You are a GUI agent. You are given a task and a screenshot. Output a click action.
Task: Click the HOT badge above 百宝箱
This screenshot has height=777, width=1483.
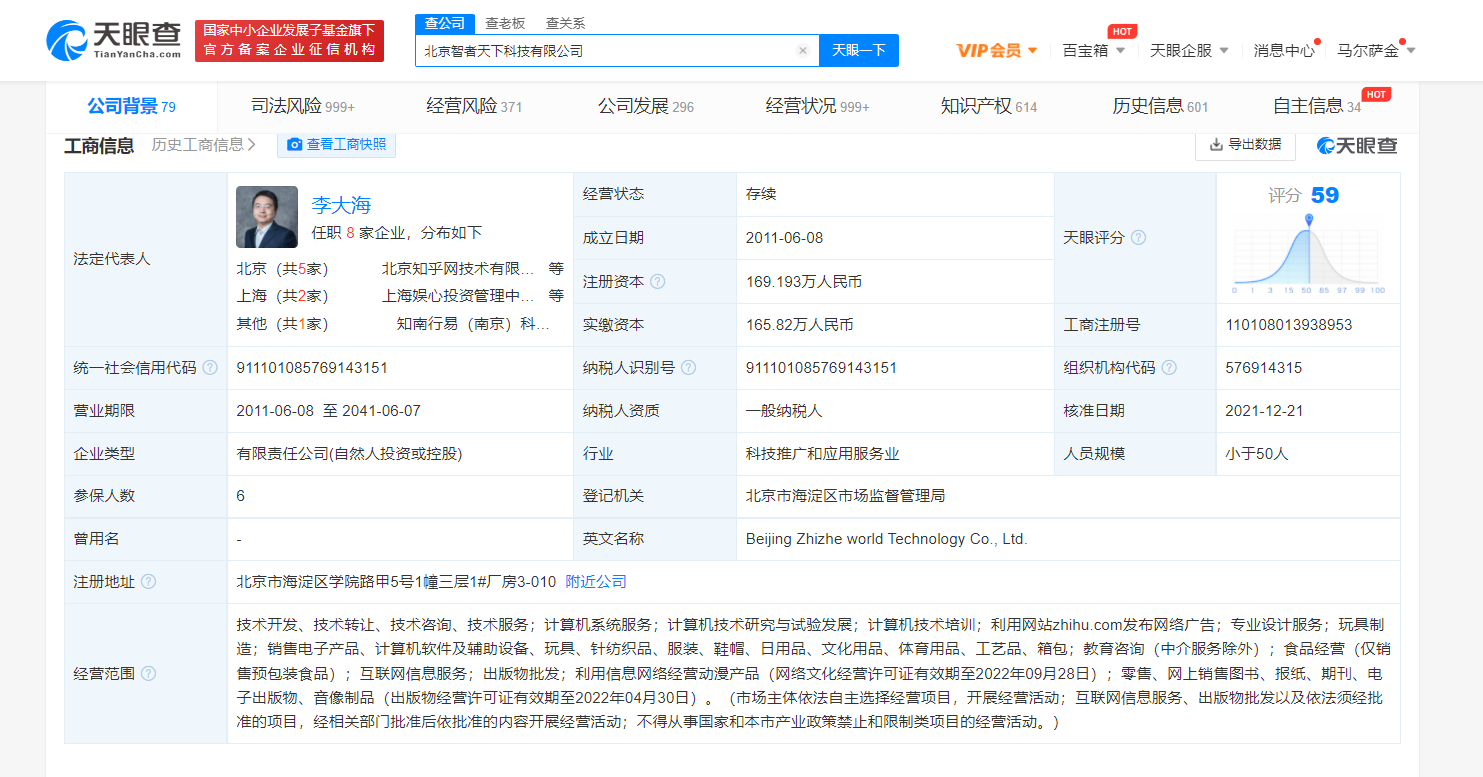[1122, 31]
